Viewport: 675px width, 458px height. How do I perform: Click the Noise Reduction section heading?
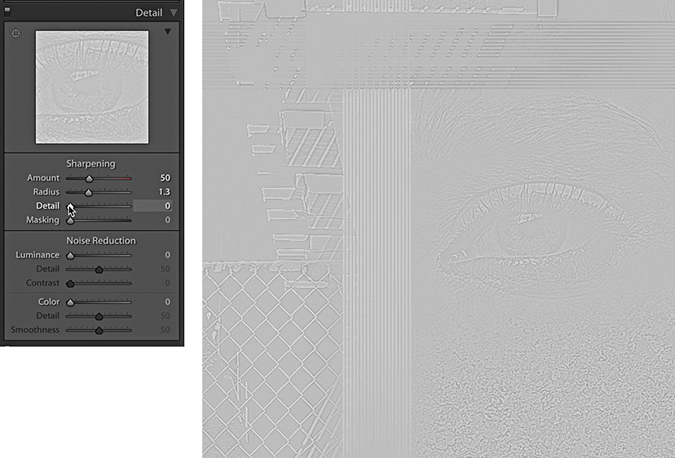click(101, 241)
